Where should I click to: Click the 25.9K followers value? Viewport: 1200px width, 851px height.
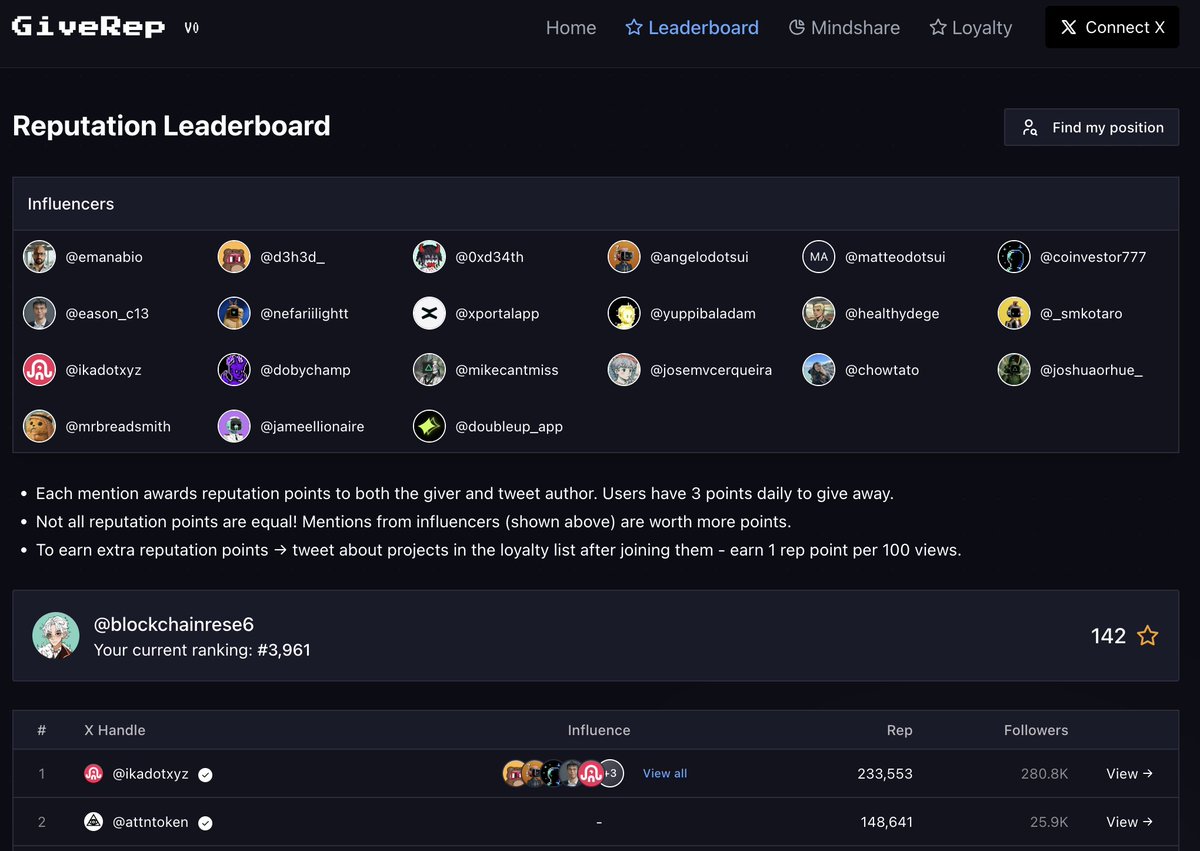point(1048,822)
